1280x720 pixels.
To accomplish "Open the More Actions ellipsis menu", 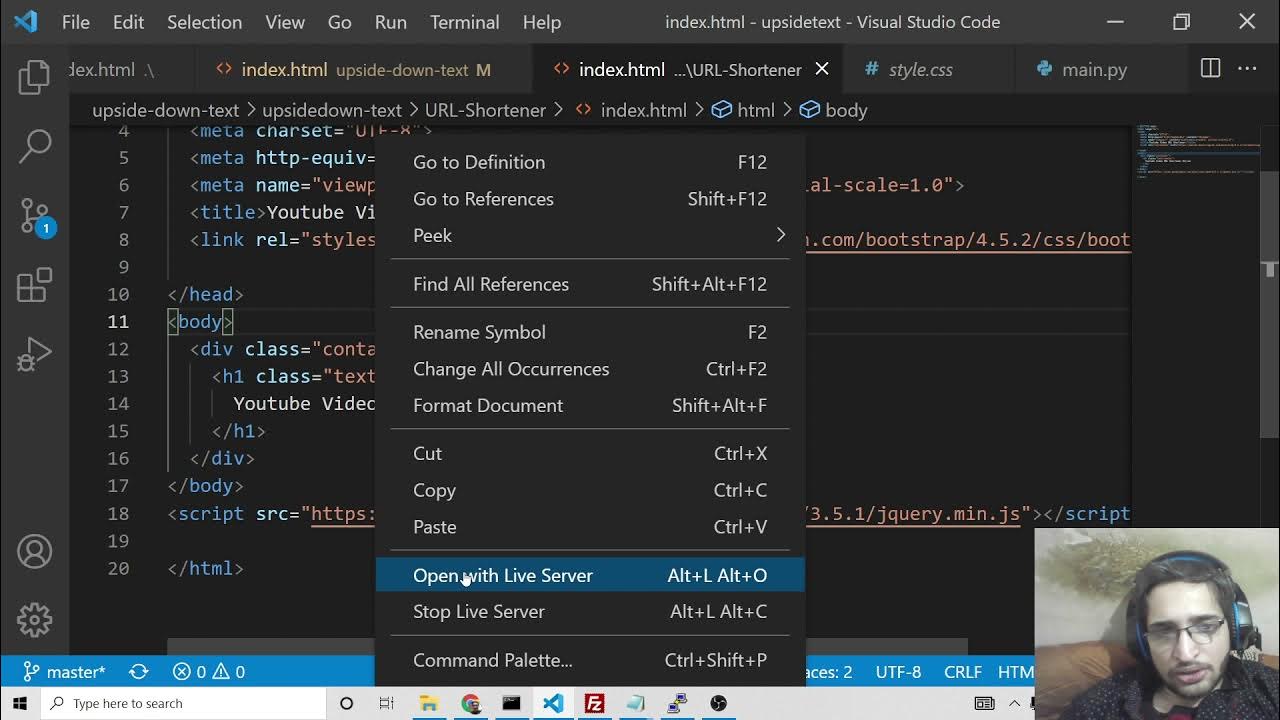I will pyautogui.click(x=1247, y=69).
